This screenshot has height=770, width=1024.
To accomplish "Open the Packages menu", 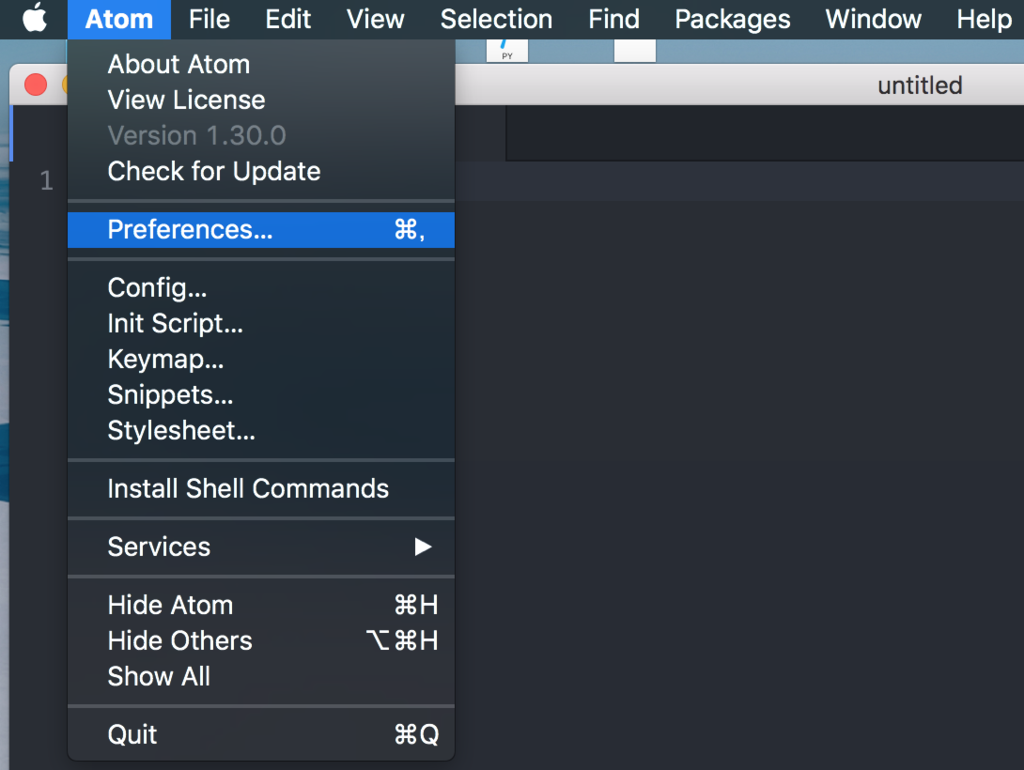I will point(732,19).
